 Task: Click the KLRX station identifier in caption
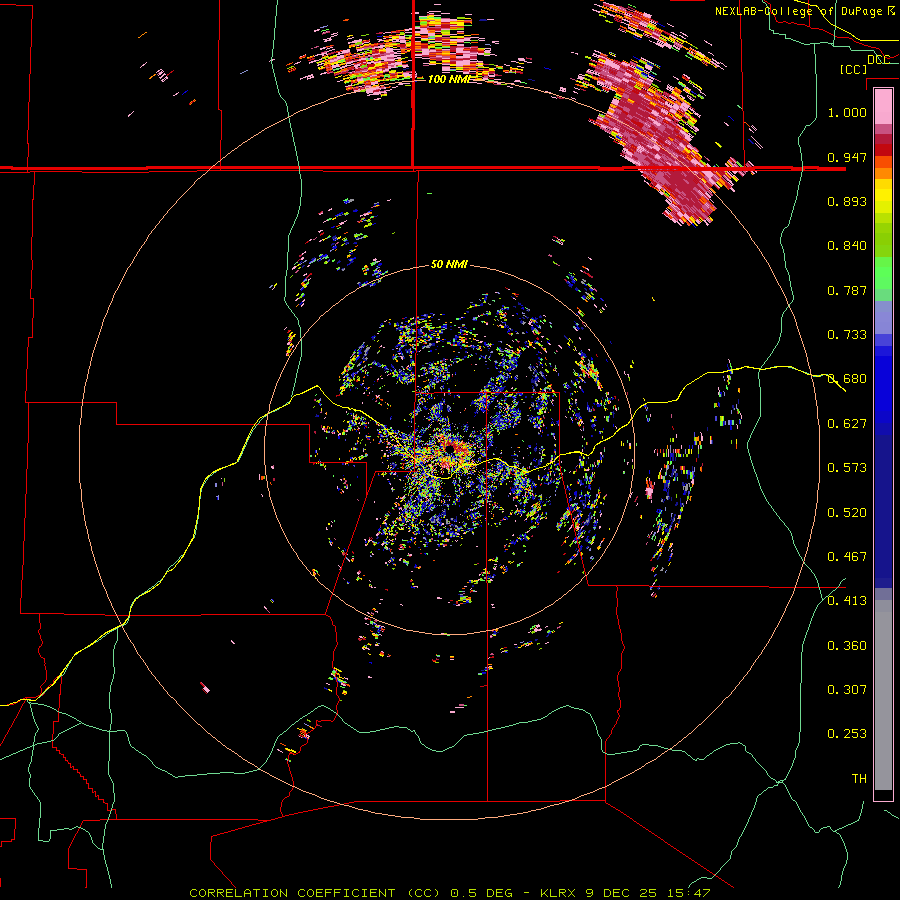[x=557, y=893]
